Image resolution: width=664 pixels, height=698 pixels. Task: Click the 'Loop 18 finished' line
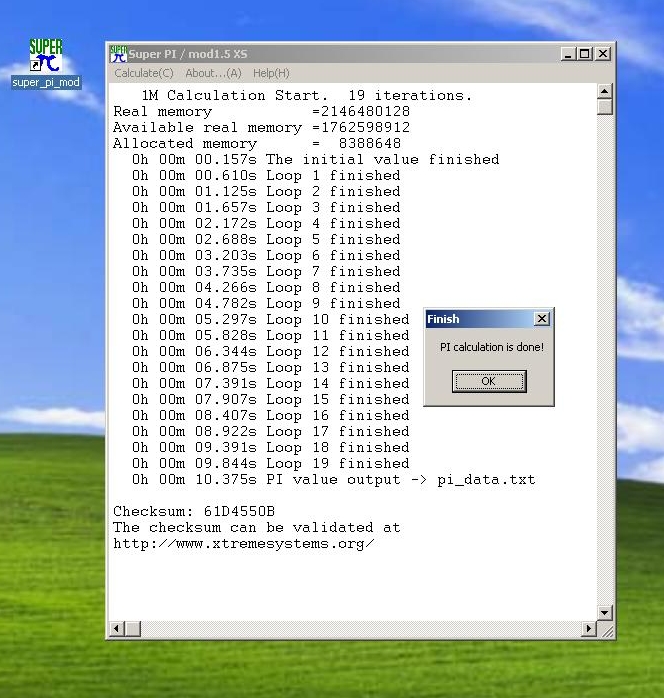(x=271, y=448)
